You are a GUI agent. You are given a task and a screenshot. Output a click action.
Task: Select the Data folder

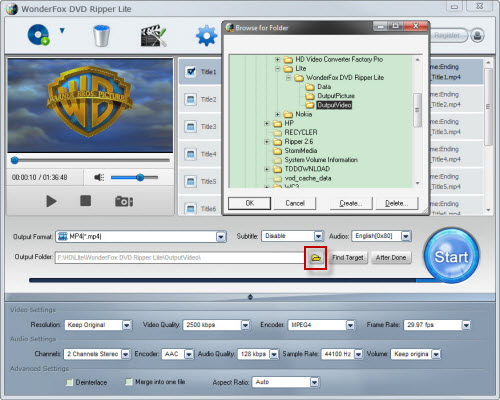(x=324, y=87)
